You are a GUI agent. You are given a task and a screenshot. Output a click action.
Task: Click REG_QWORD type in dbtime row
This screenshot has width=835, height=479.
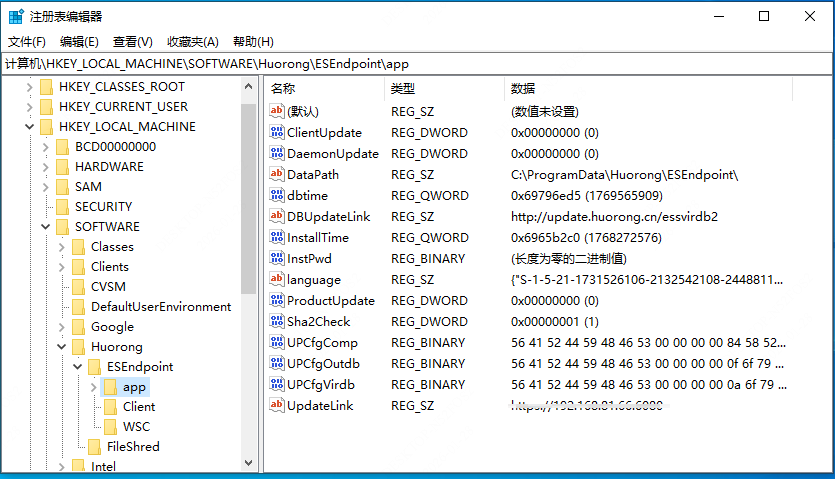point(430,196)
